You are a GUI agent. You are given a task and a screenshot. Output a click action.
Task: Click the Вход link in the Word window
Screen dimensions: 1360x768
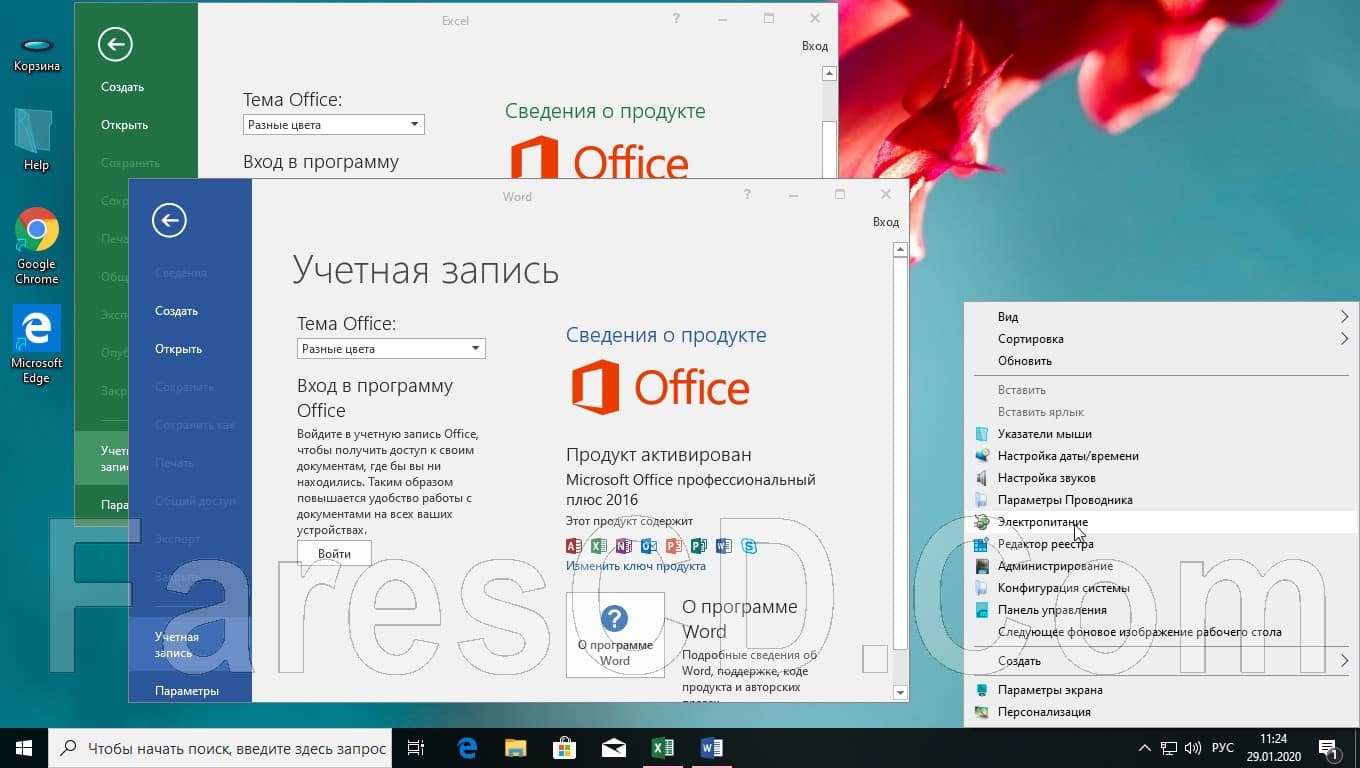click(x=885, y=222)
